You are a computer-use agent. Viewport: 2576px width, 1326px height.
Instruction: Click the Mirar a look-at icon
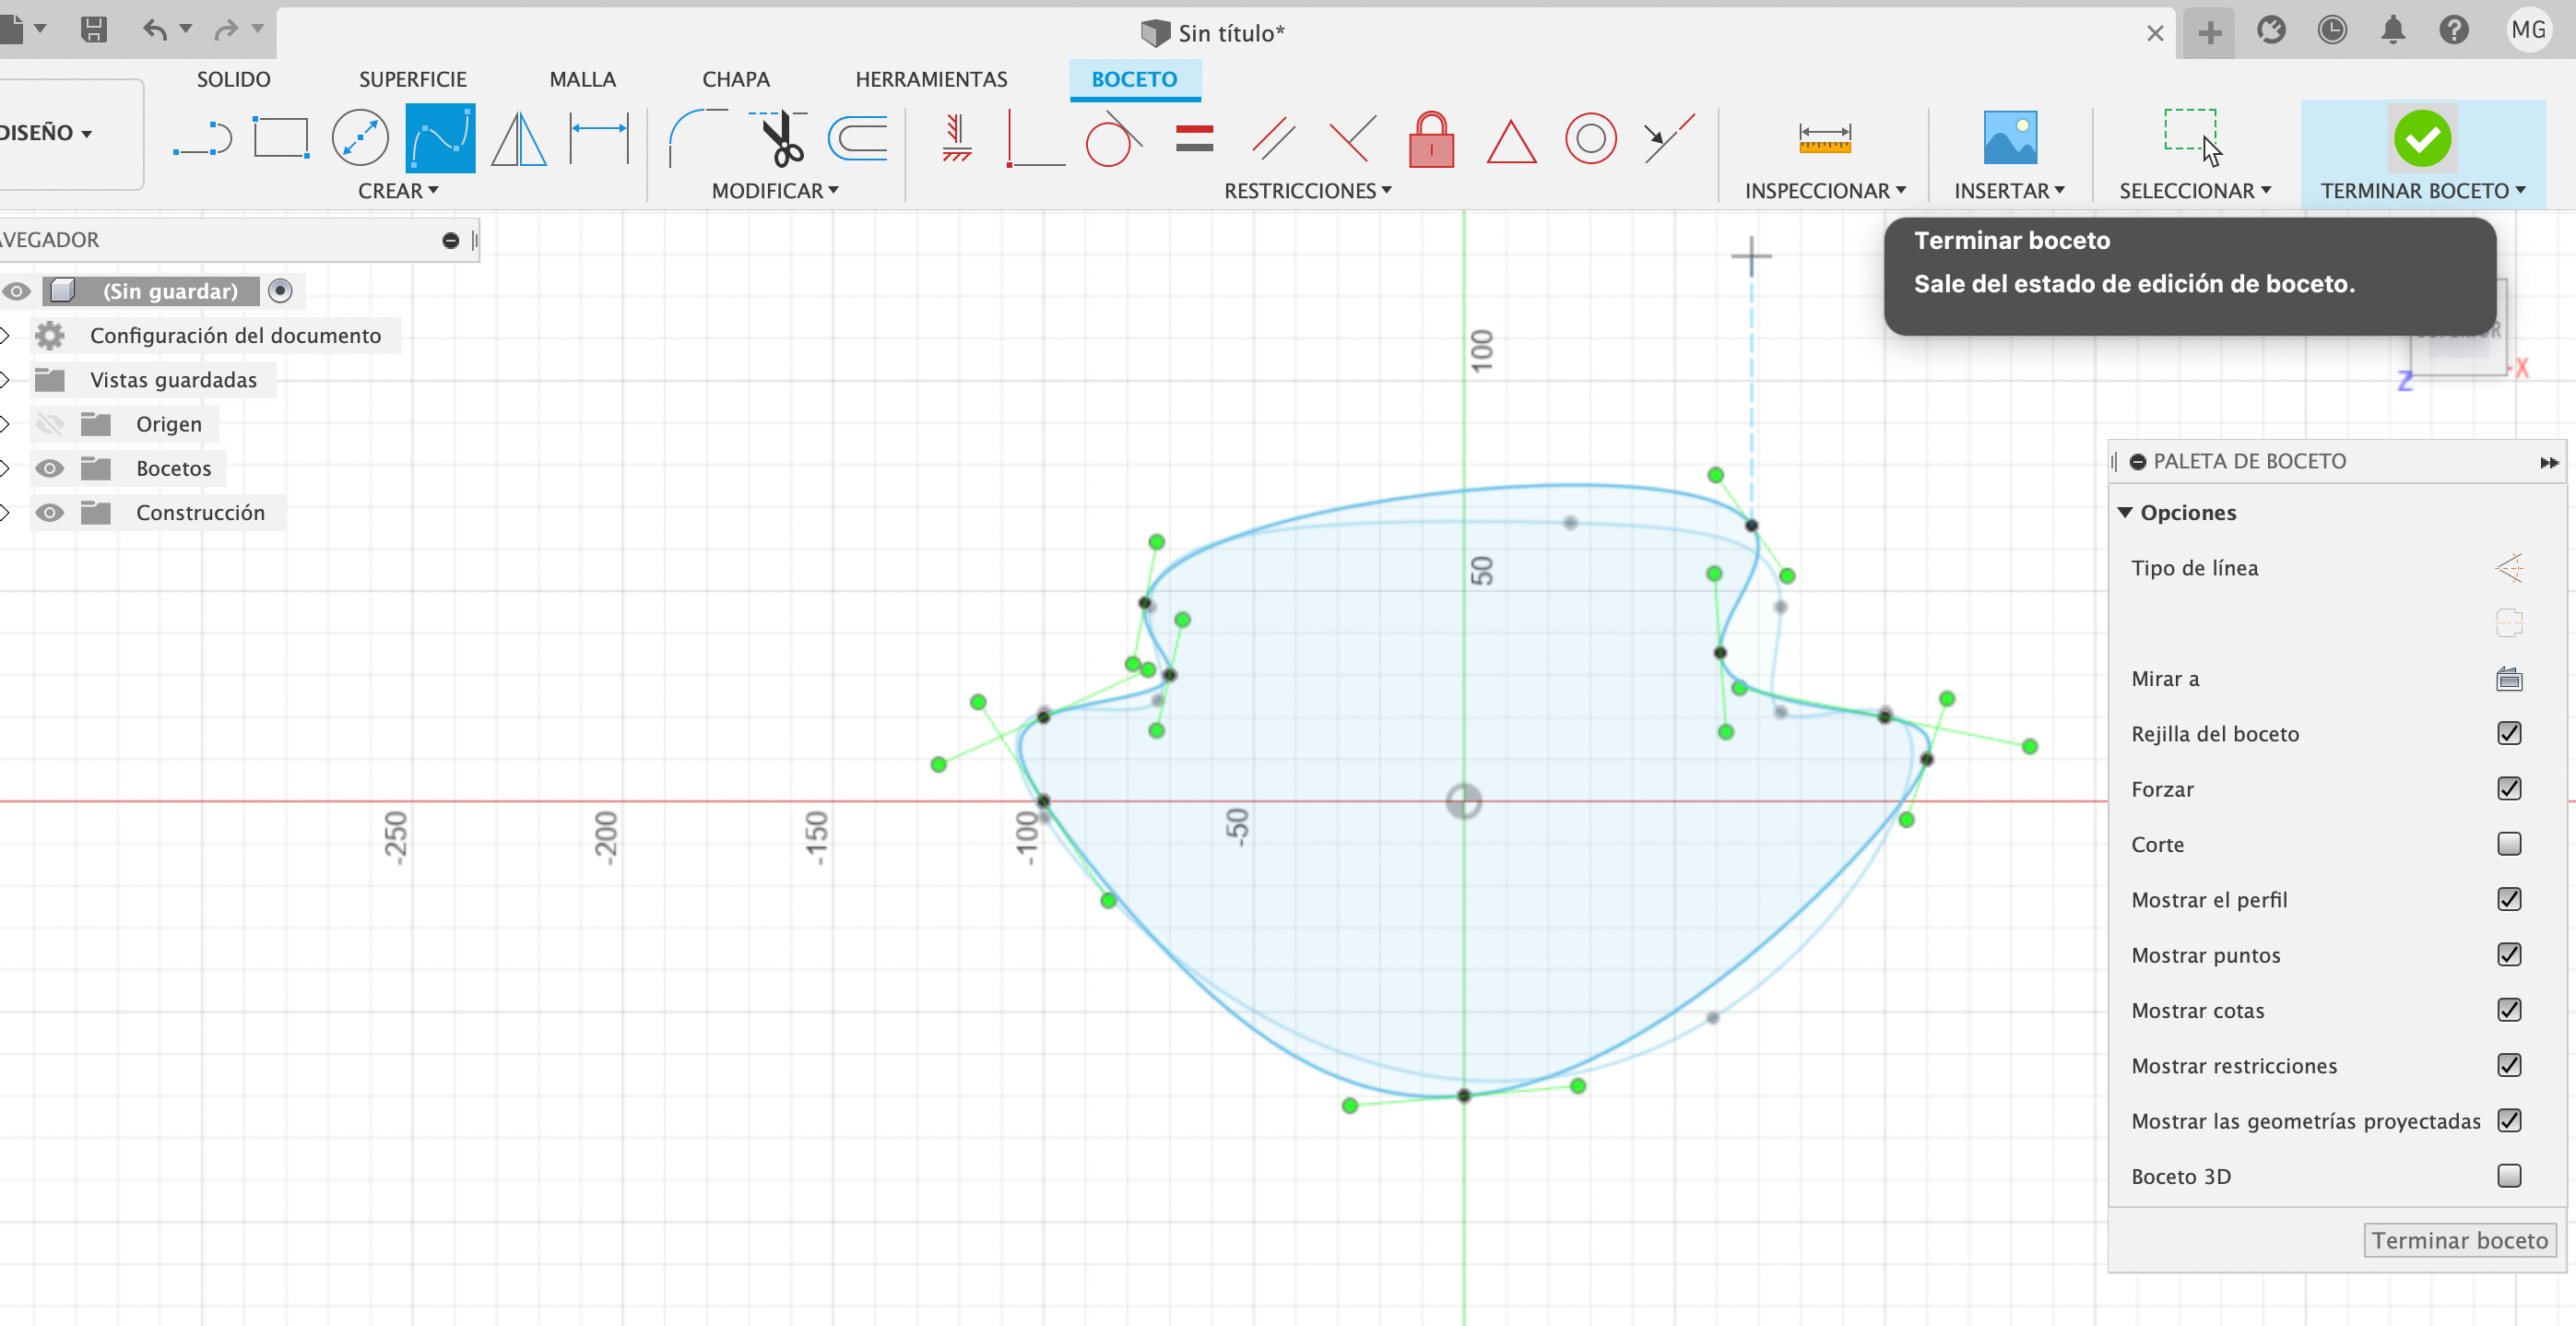pyautogui.click(x=2509, y=679)
